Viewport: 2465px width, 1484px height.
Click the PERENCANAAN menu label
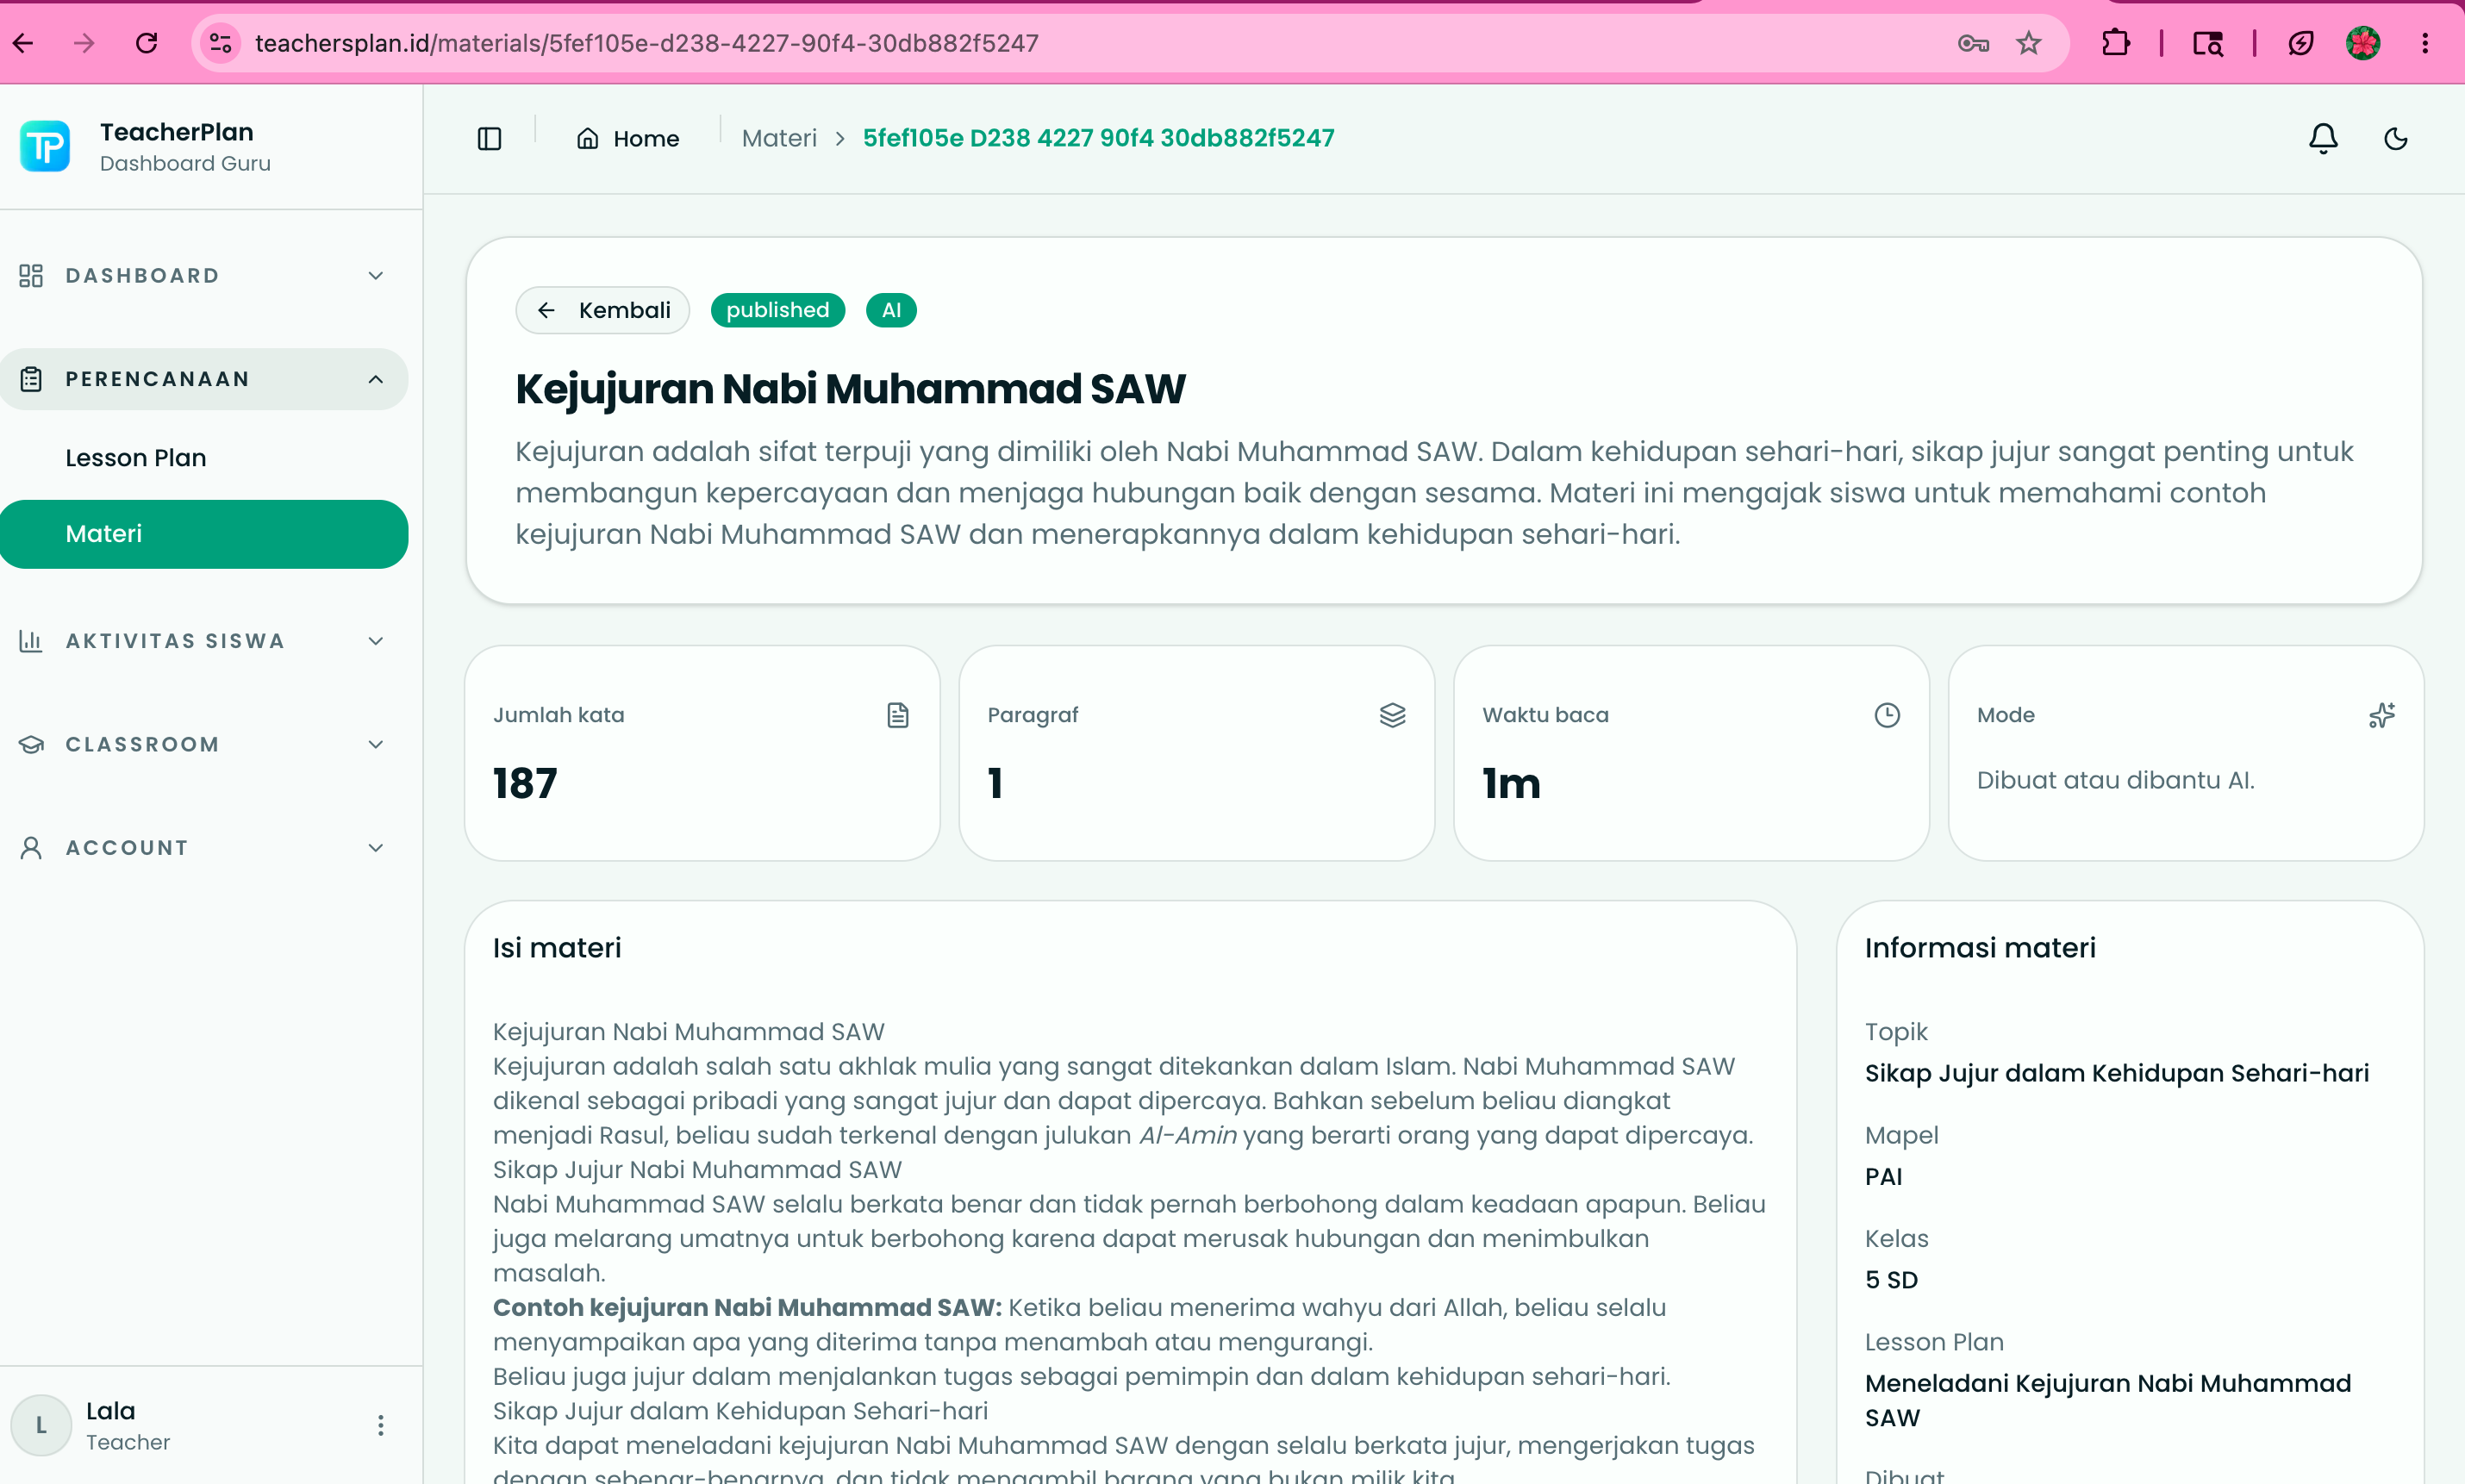(157, 379)
